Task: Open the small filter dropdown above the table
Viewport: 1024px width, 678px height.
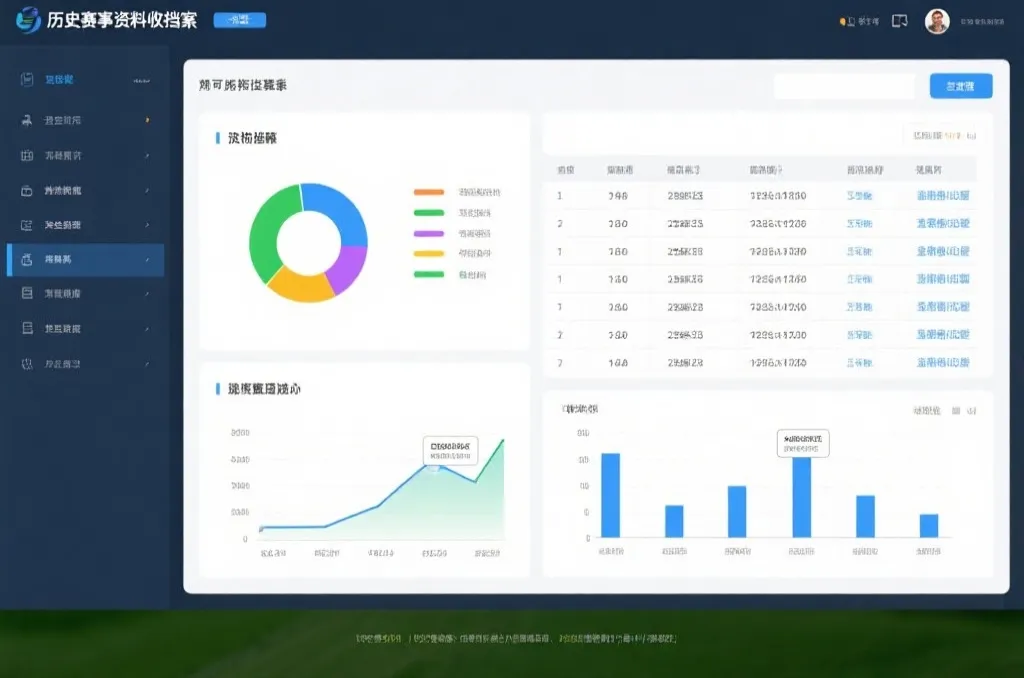Action: [944, 135]
